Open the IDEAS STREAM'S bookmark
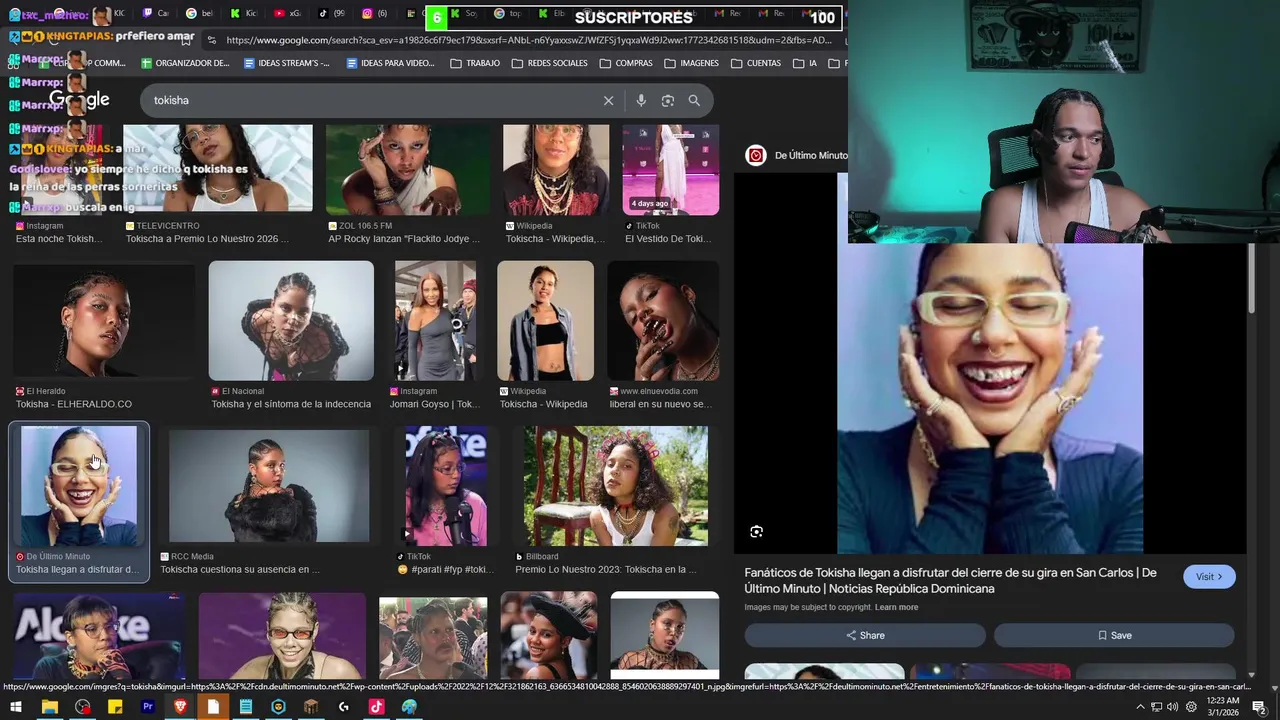The image size is (1280, 720). tap(287, 63)
